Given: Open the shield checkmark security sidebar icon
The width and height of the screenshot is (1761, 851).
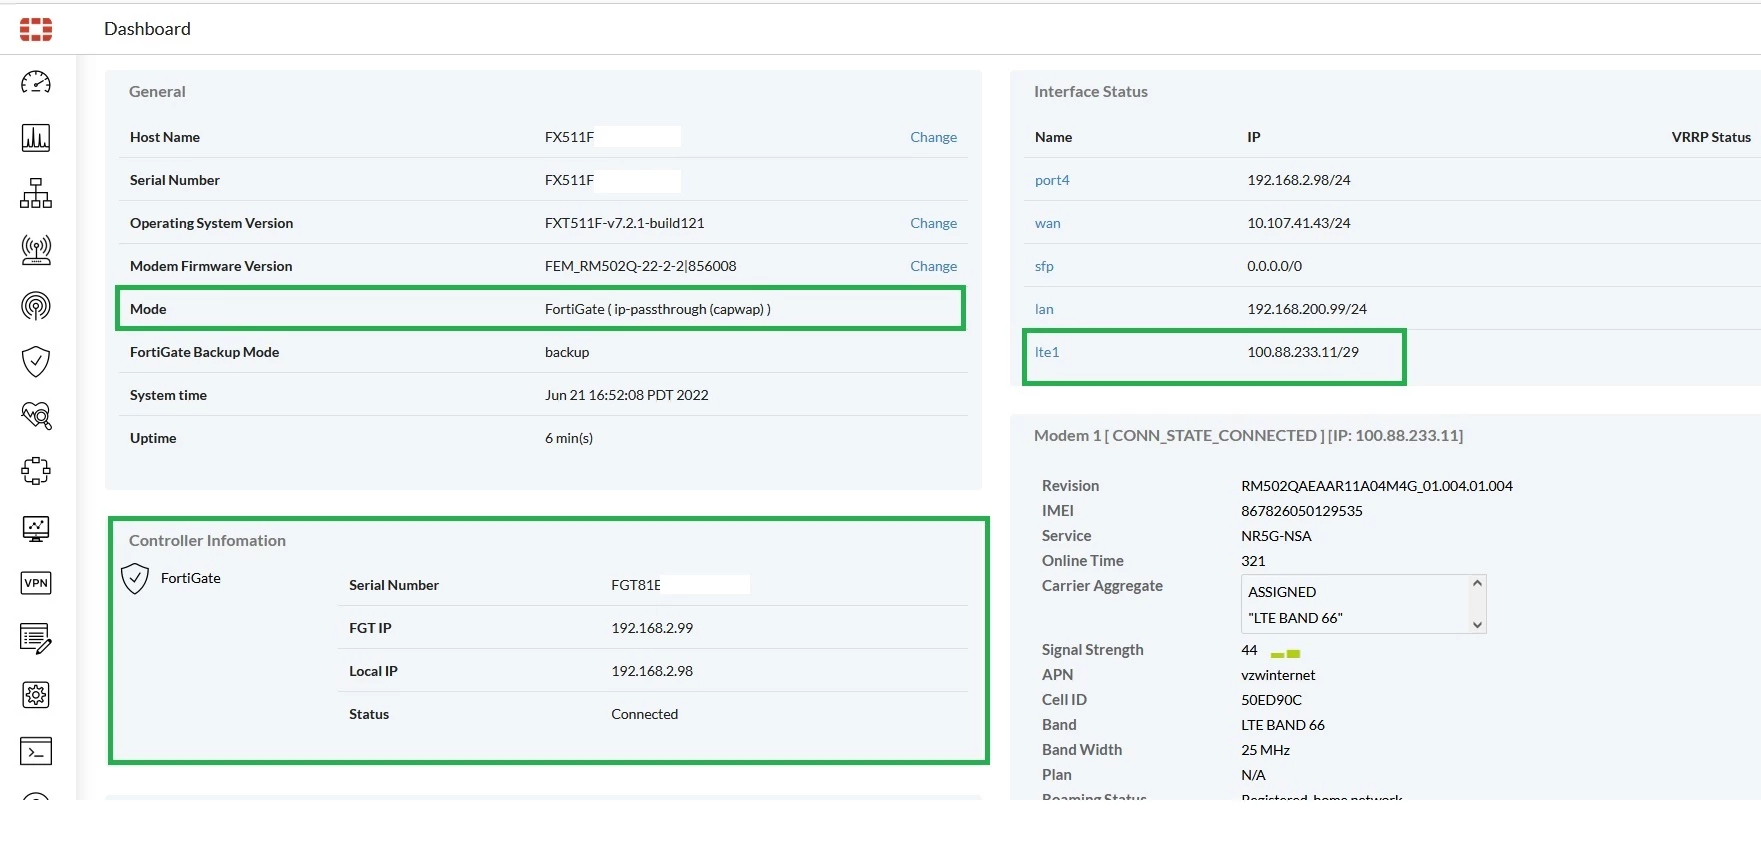Looking at the screenshot, I should pyautogui.click(x=36, y=361).
